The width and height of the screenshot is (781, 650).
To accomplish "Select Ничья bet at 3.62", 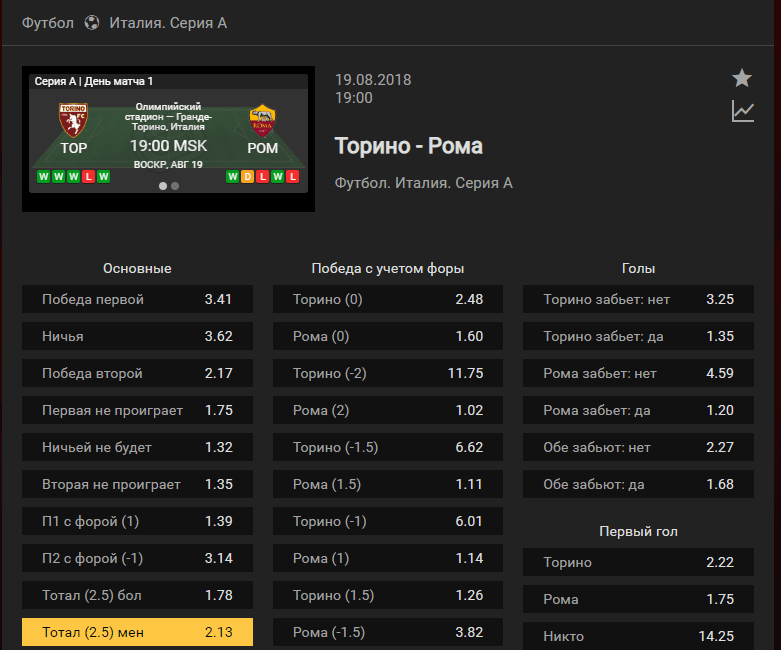I will 137,336.
